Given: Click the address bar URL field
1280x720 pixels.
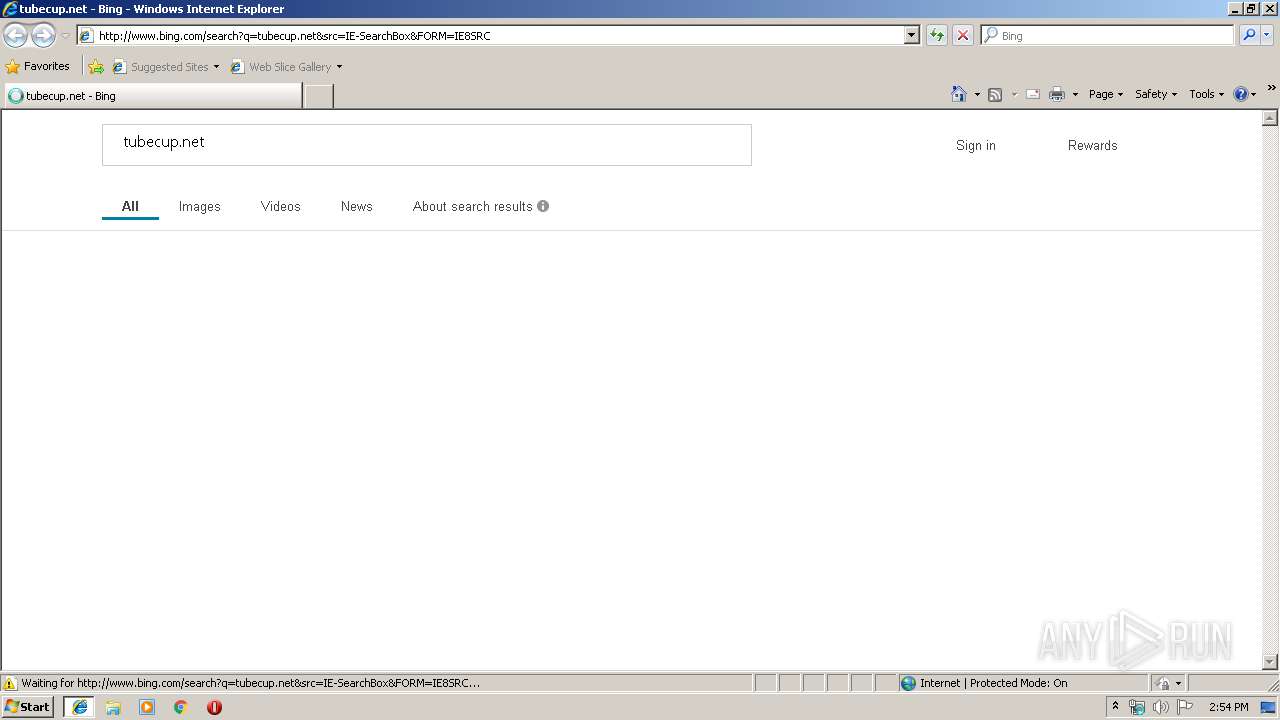Looking at the screenshot, I should 490,35.
